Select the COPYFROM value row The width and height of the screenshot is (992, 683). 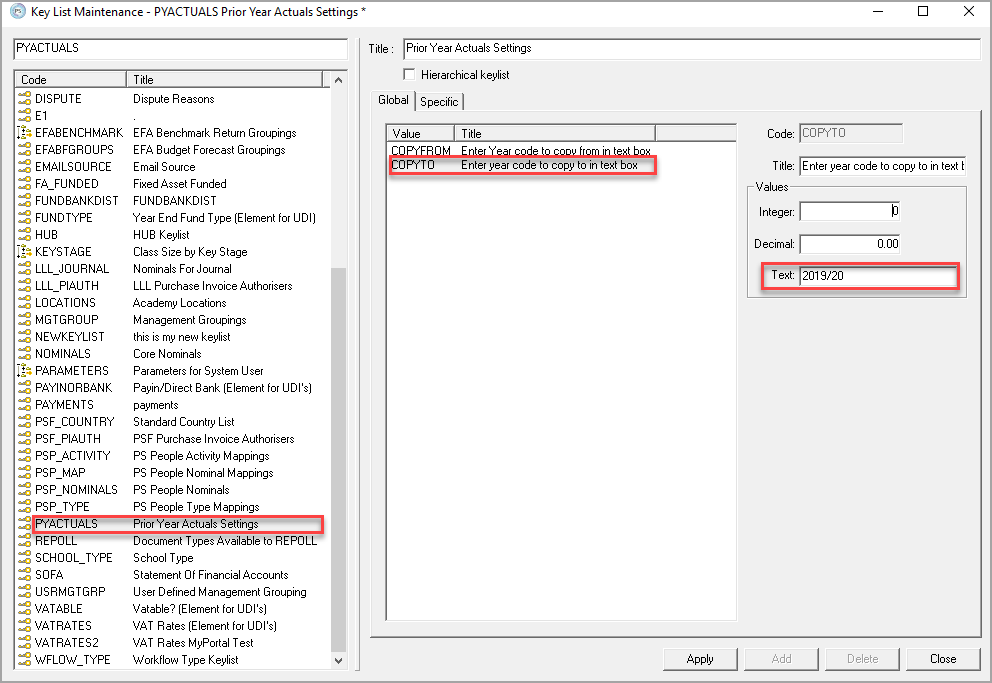tap(520, 151)
